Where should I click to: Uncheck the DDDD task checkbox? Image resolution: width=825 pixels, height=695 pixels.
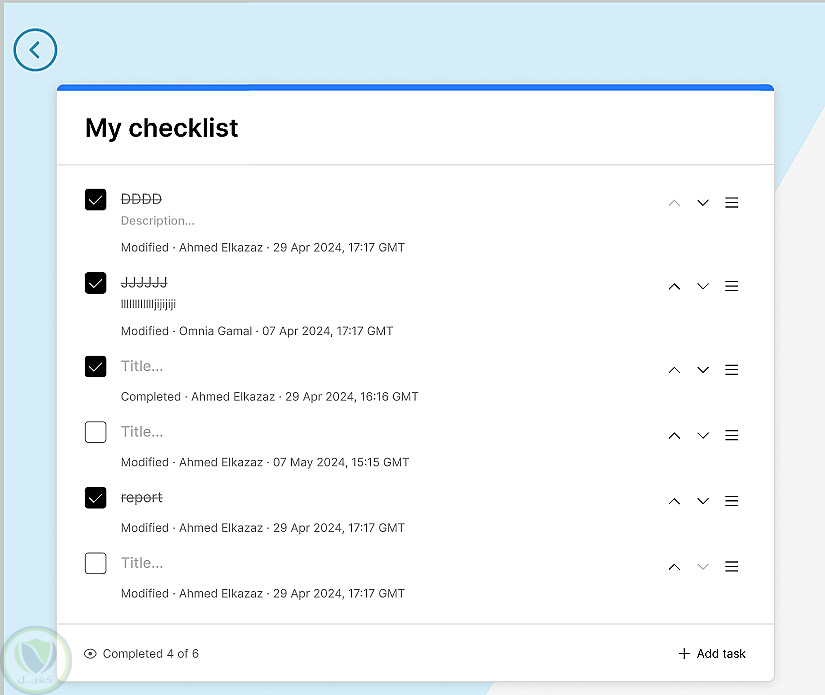[96, 200]
